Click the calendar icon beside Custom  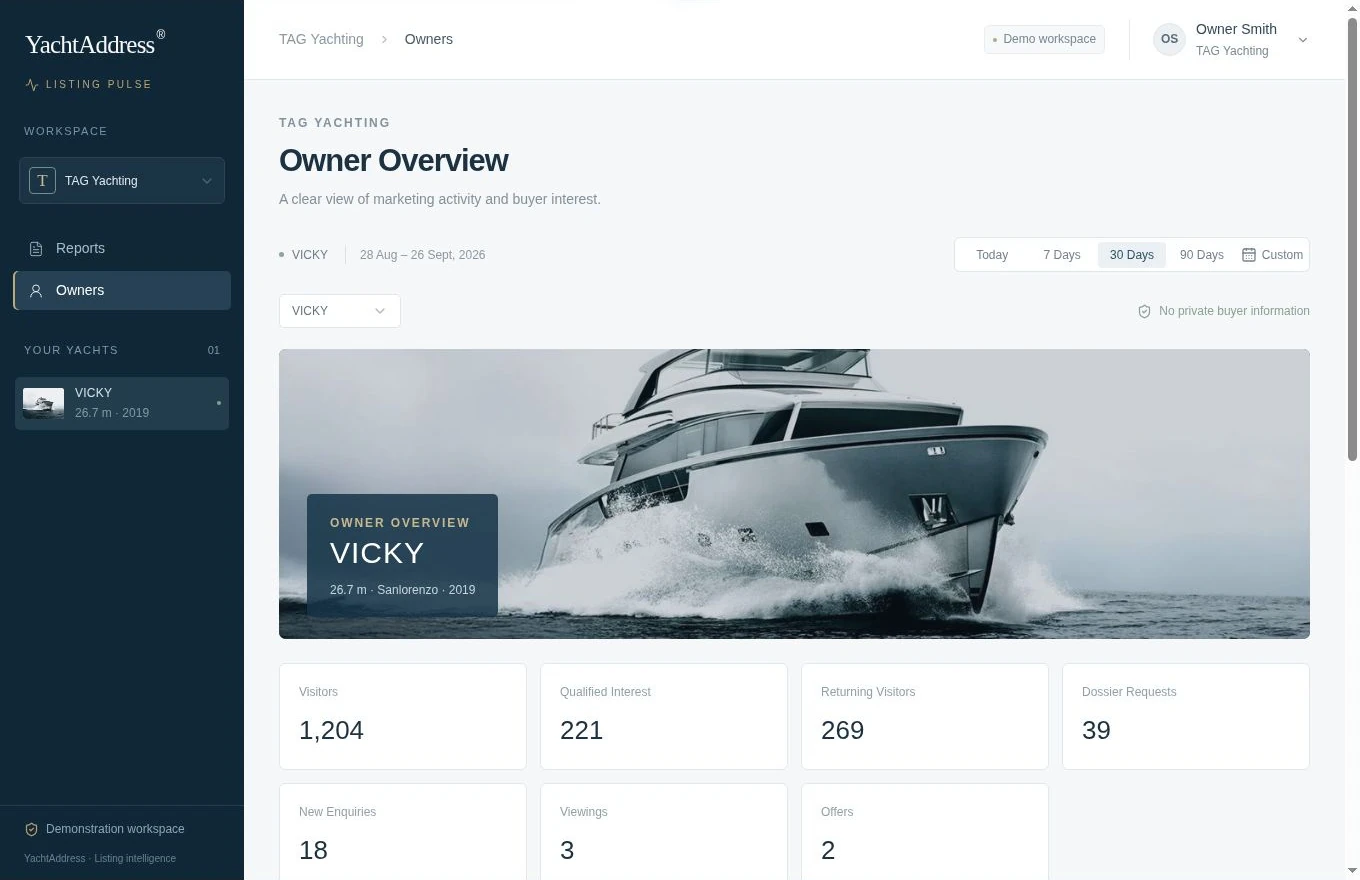tap(1249, 255)
